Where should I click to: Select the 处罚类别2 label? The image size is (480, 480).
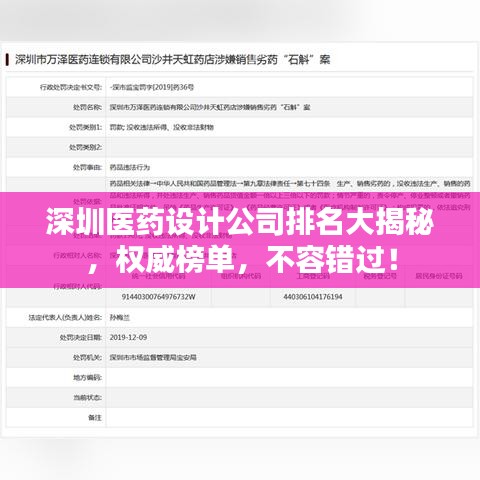85,147
